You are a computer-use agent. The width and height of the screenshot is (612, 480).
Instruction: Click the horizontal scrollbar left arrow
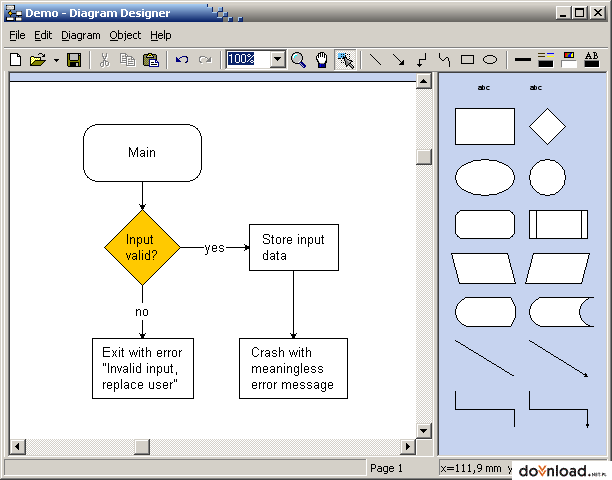pos(17,446)
